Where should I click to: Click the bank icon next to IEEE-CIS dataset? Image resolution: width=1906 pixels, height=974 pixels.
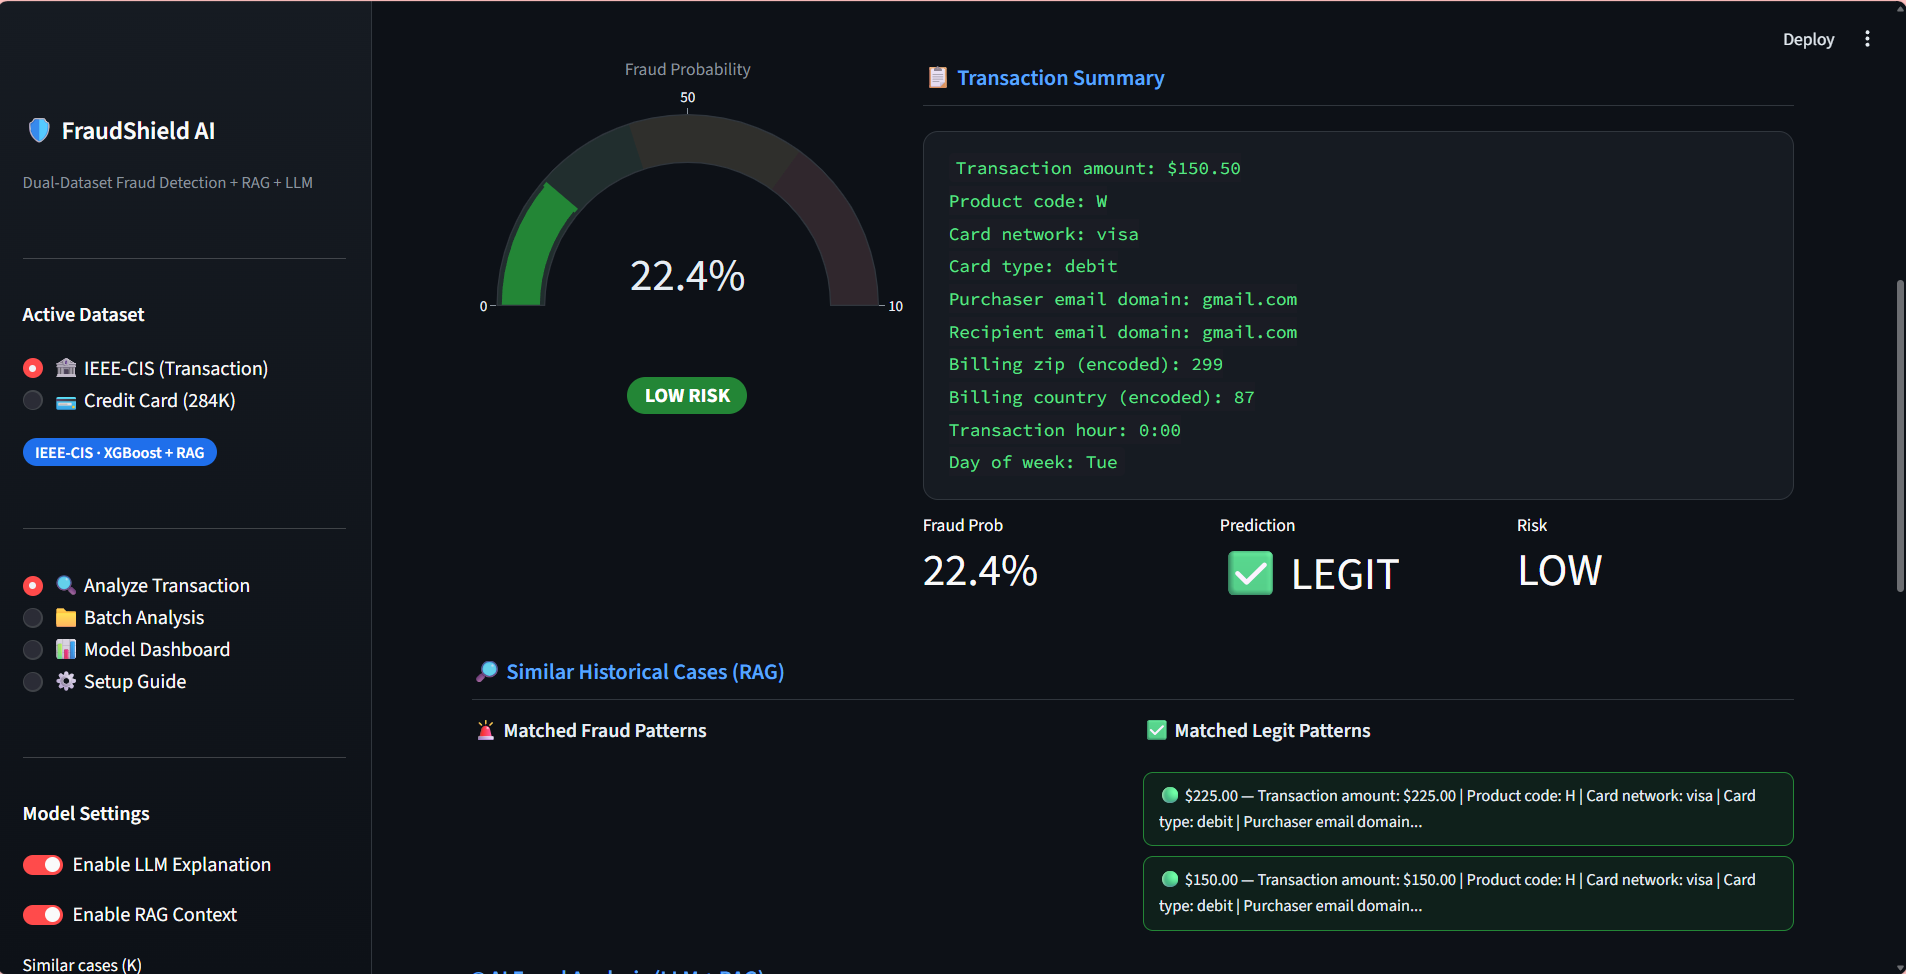[65, 367]
